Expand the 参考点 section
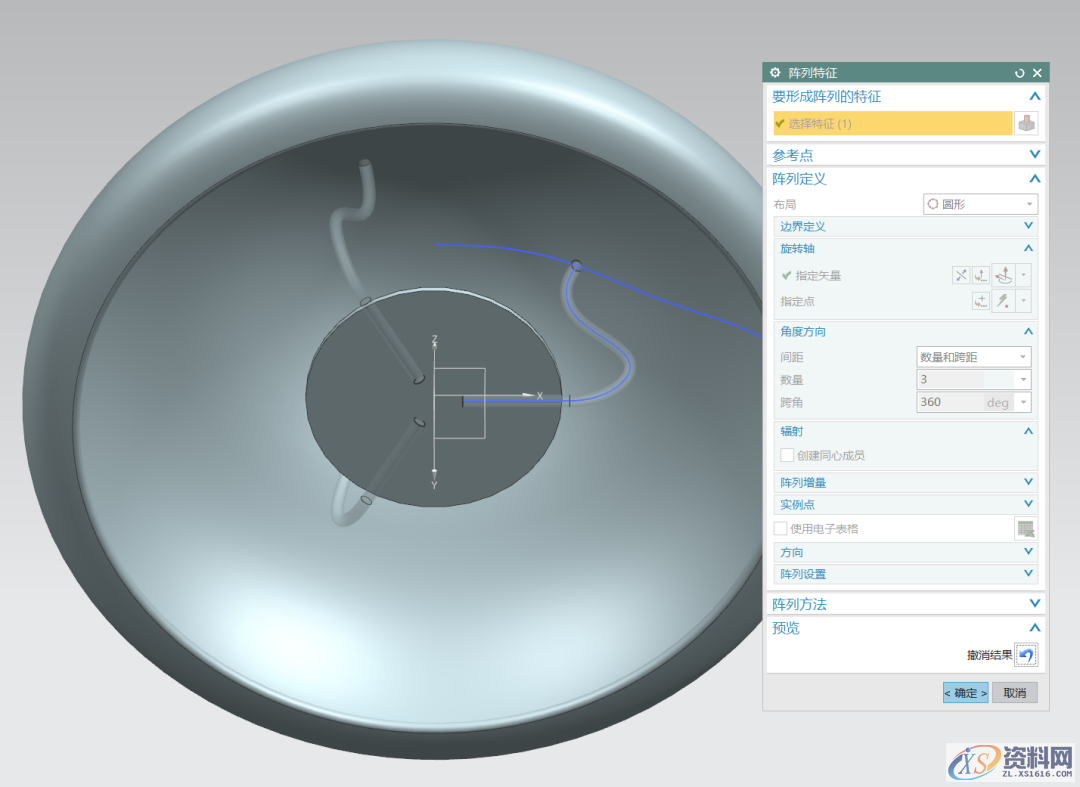Viewport: 1080px width, 787px height. tap(1035, 155)
